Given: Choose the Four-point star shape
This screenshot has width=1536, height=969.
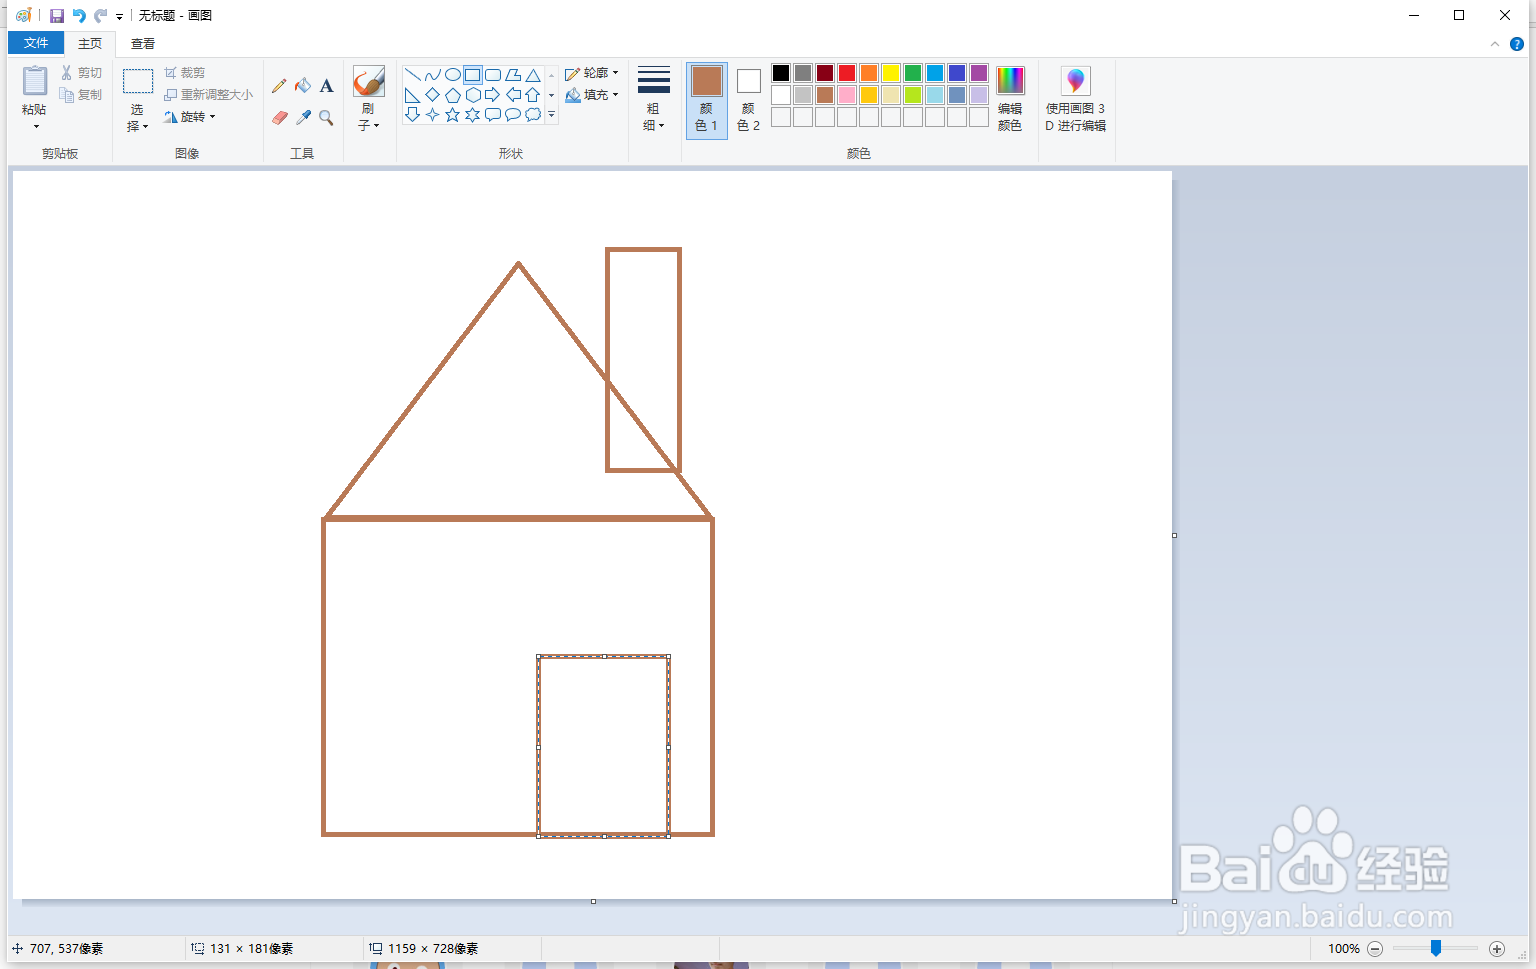Looking at the screenshot, I should click(x=432, y=115).
